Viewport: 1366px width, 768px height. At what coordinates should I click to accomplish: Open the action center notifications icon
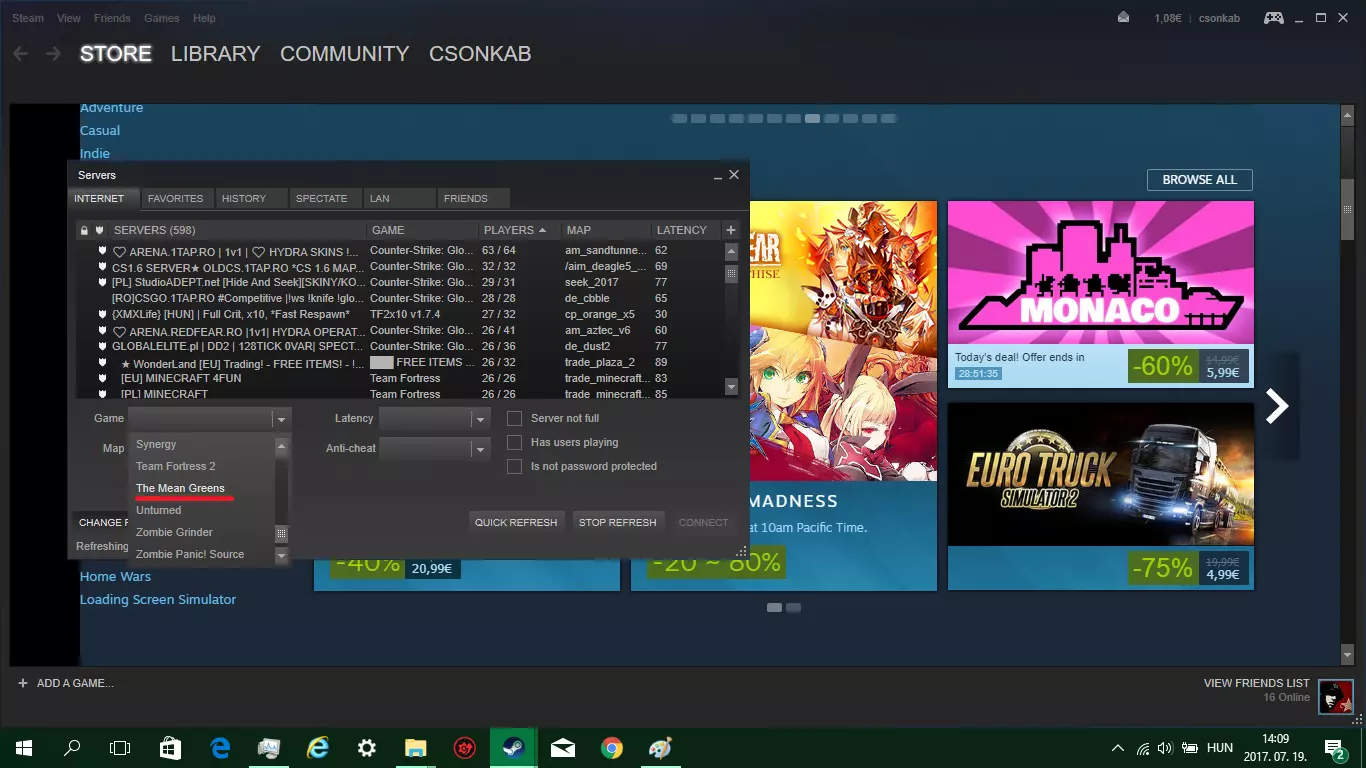click(x=1335, y=748)
